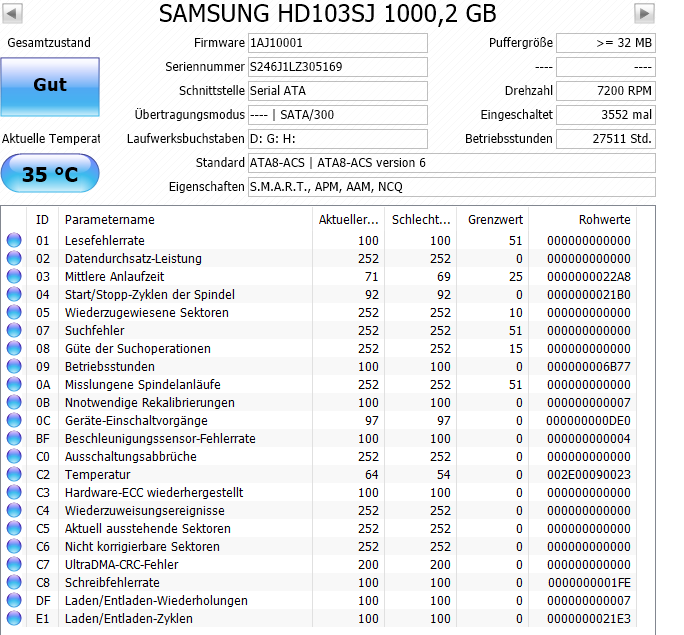
Task: Click status icon for Ausschaltungsabbrüche row
Action: pyautogui.click(x=14, y=456)
